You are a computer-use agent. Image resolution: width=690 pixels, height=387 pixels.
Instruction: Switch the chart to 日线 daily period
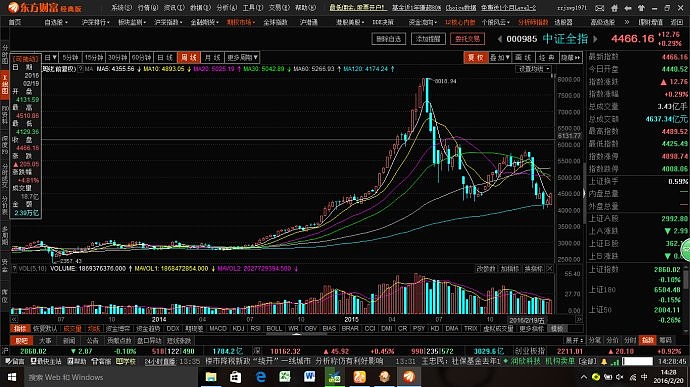tap(165, 57)
